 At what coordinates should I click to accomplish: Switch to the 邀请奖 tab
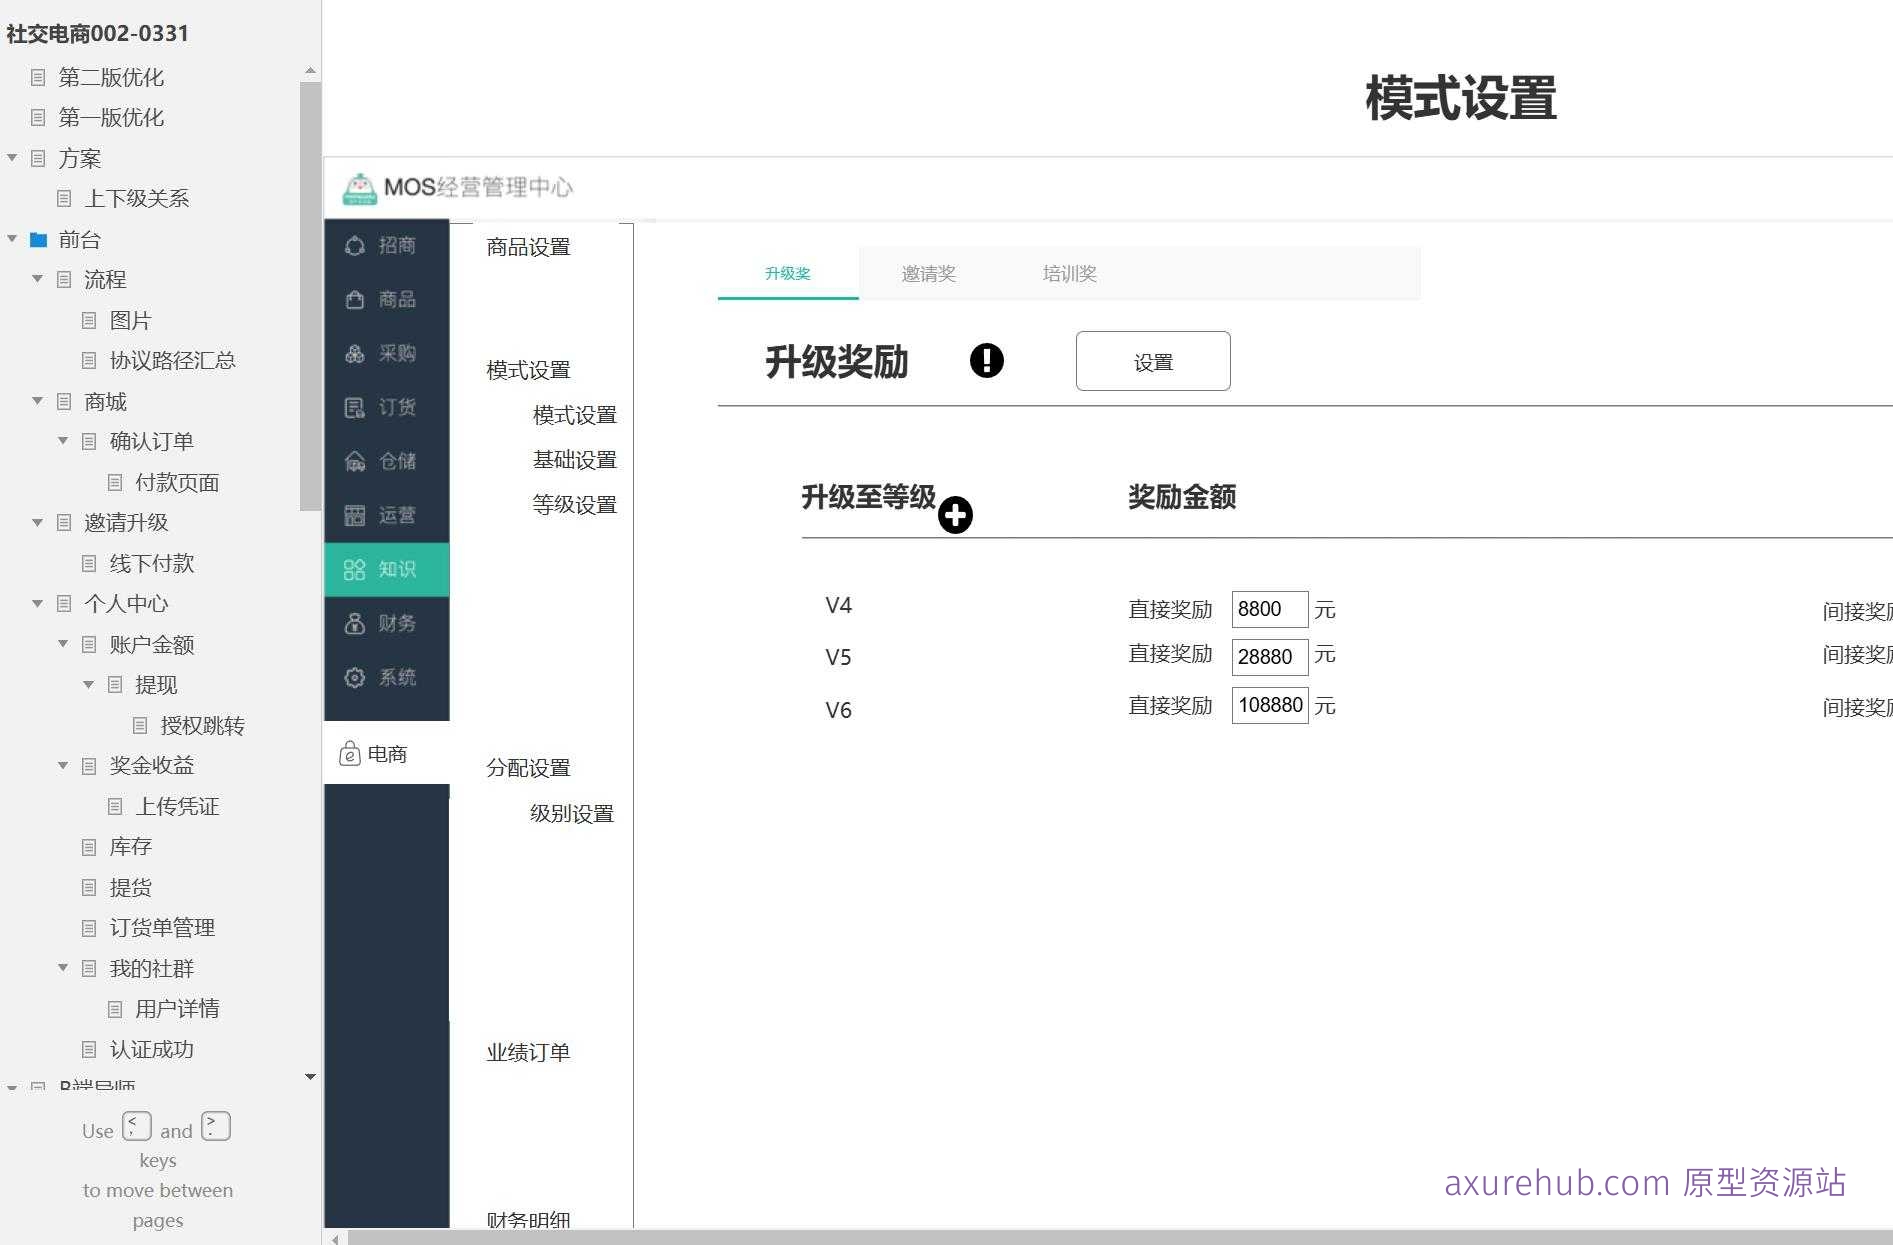click(928, 273)
